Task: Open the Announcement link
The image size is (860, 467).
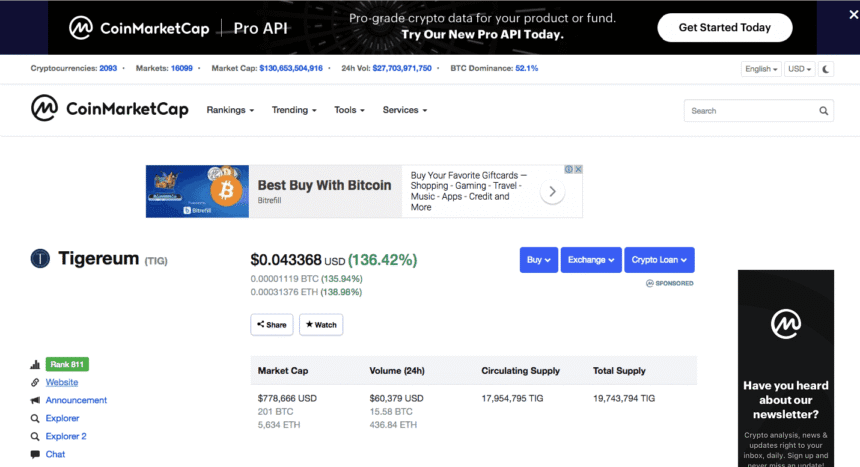Action: click(76, 401)
